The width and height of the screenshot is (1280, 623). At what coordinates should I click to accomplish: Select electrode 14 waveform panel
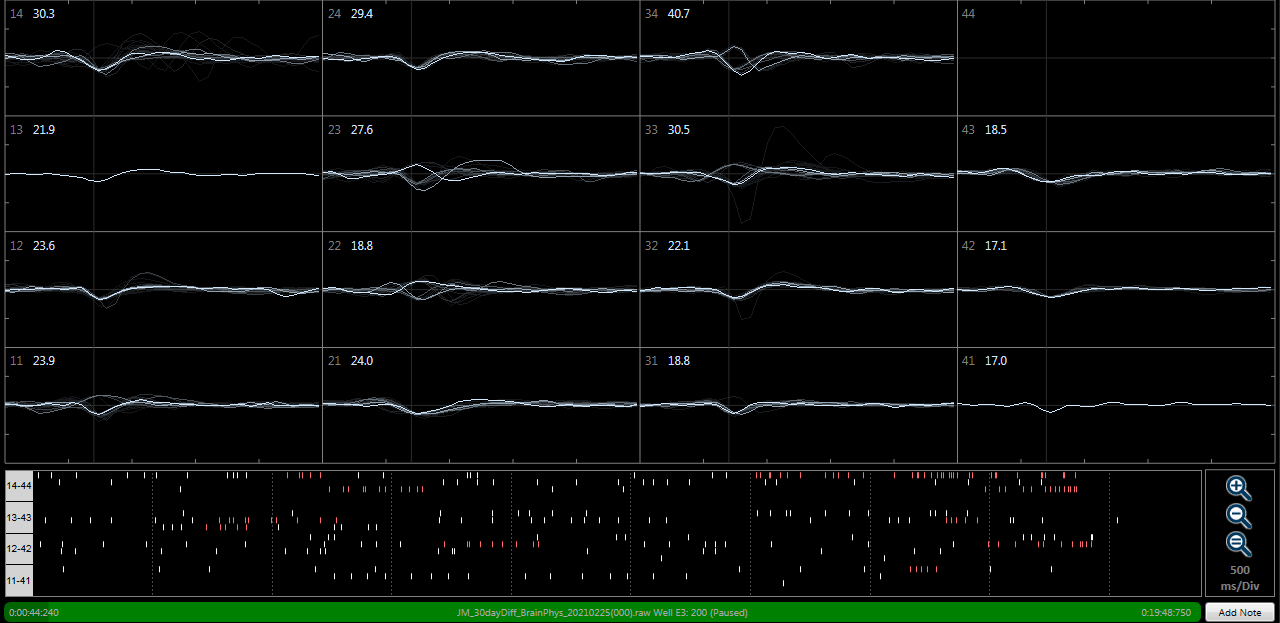click(x=163, y=58)
